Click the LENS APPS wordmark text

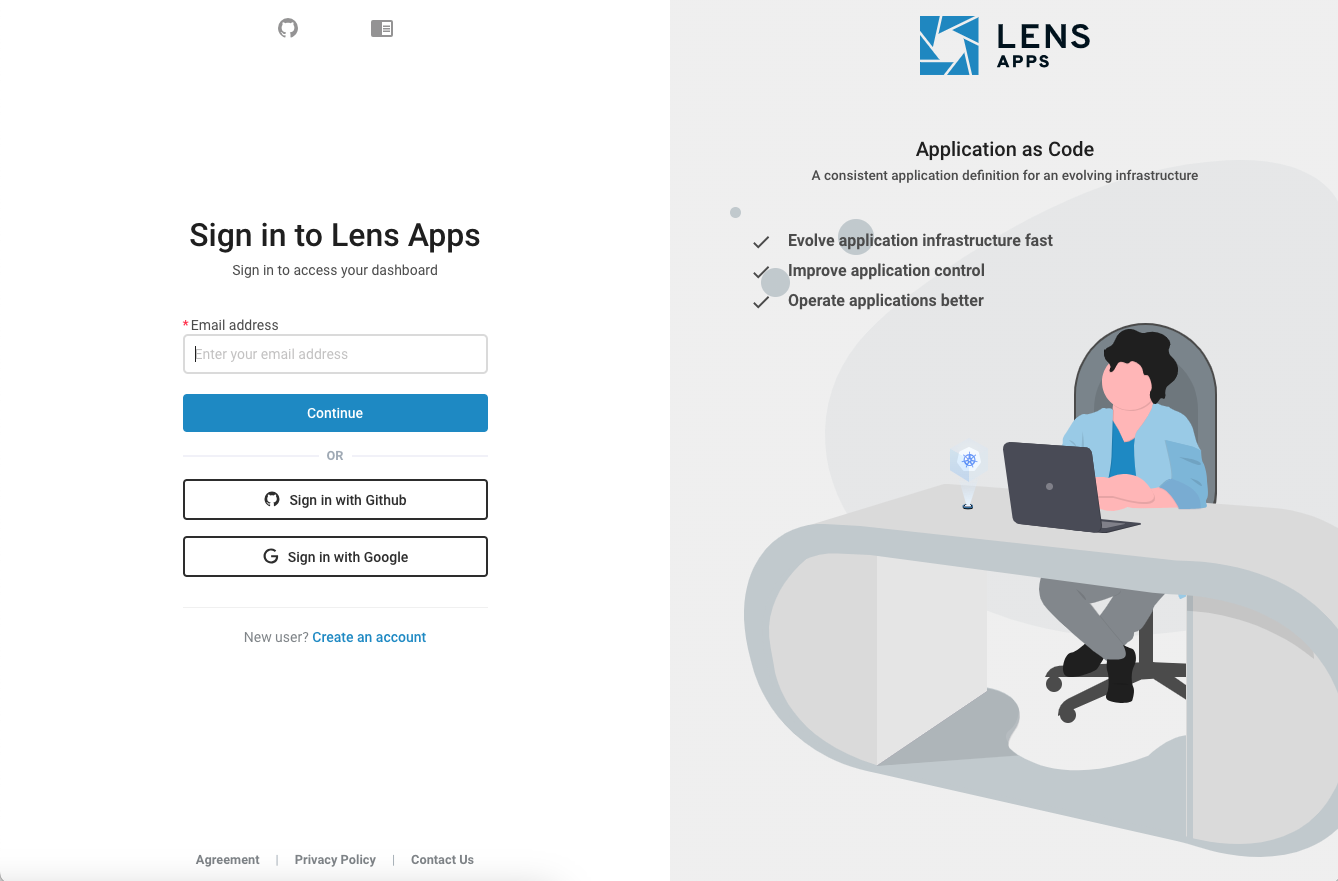click(x=1043, y=45)
